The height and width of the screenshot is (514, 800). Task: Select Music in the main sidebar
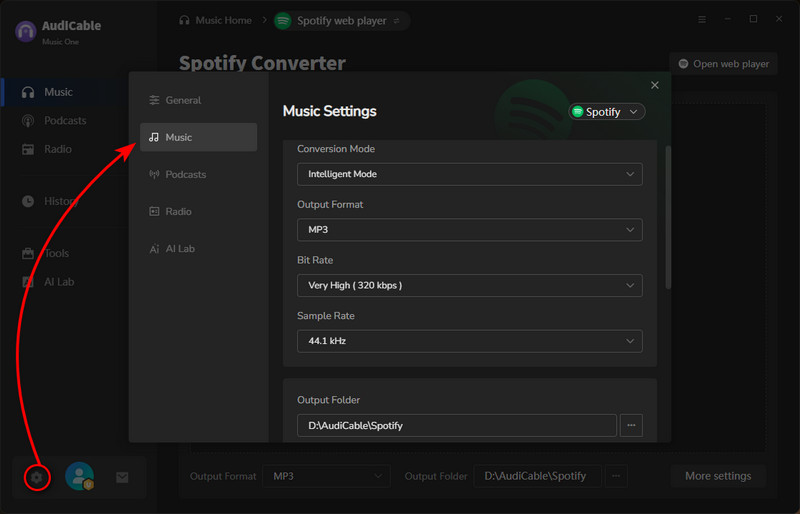pyautogui.click(x=65, y=92)
